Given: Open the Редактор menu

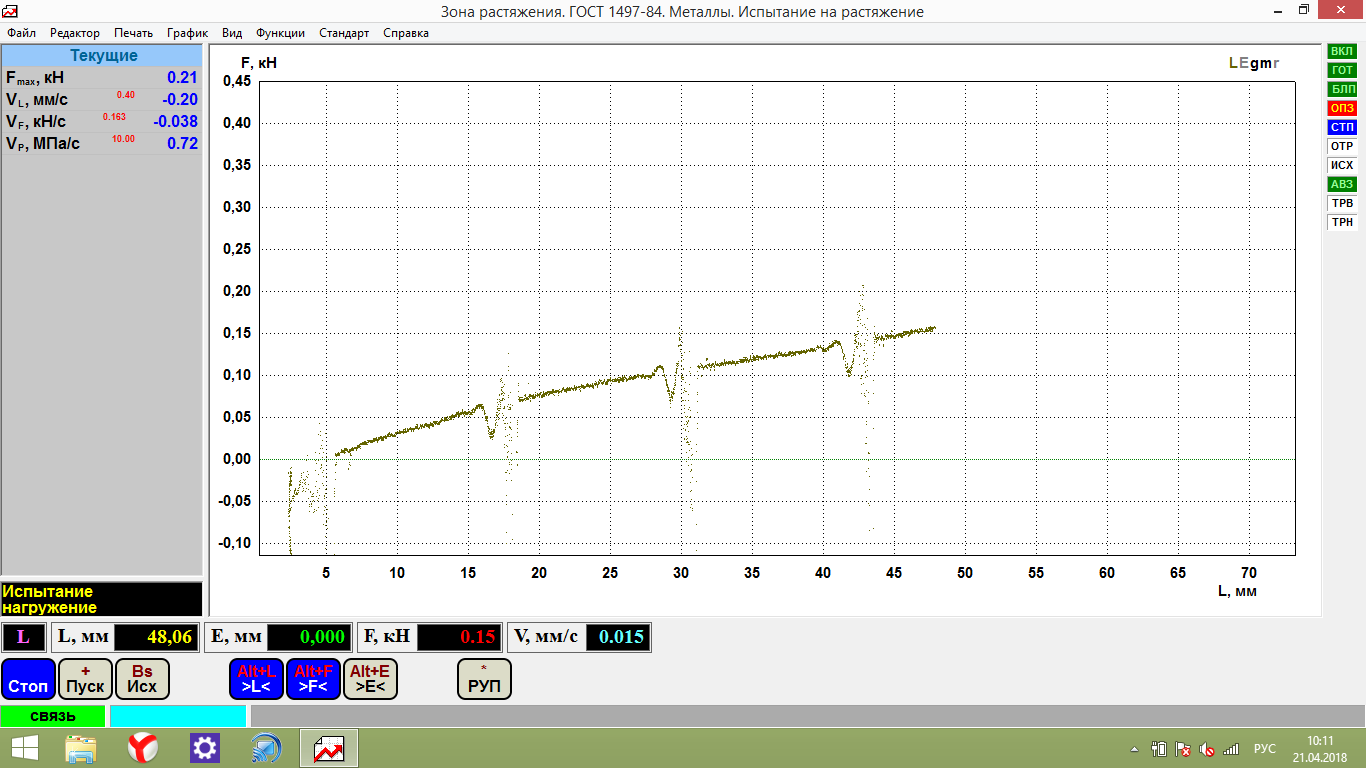Looking at the screenshot, I should pos(75,33).
